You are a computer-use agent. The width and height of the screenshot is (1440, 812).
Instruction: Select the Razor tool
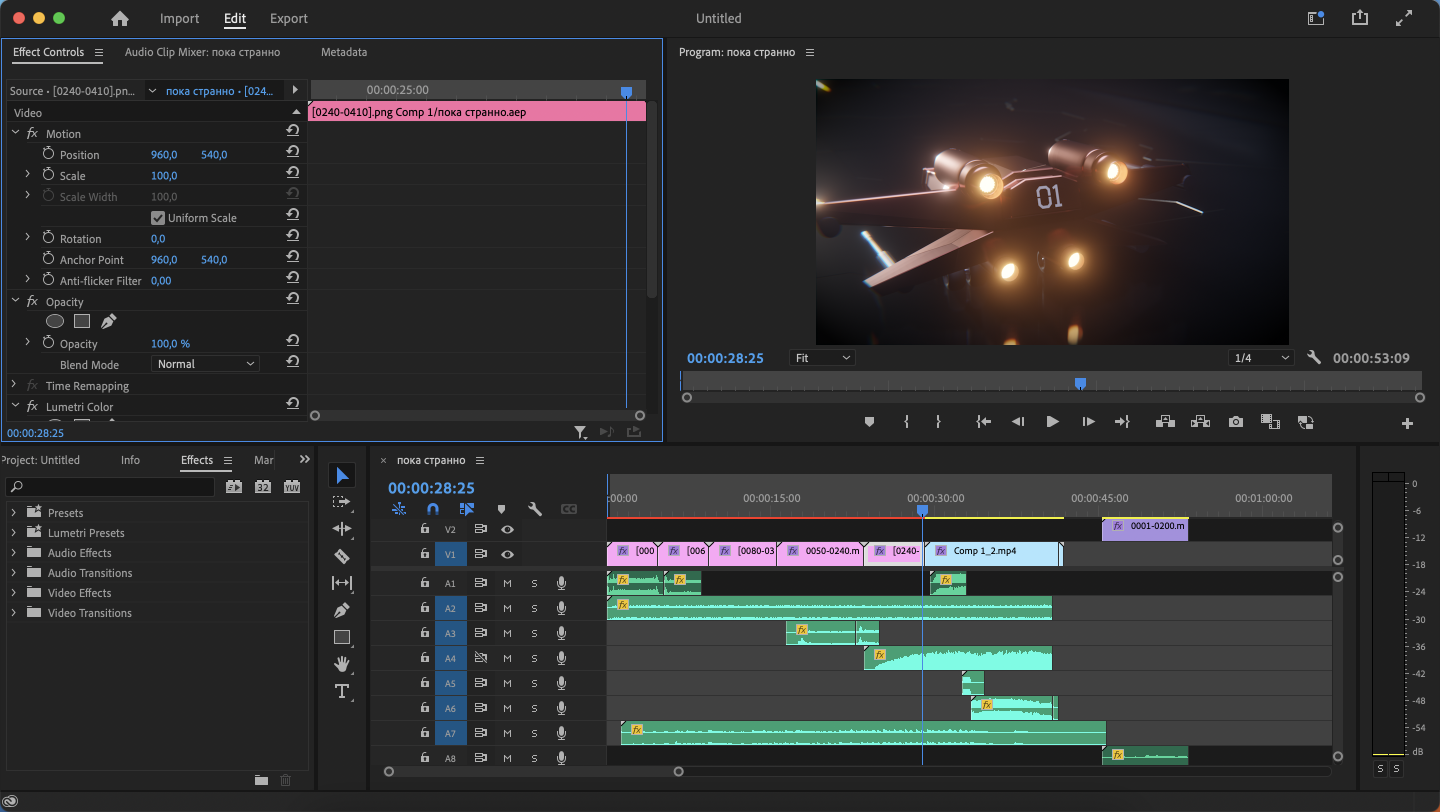[342, 556]
